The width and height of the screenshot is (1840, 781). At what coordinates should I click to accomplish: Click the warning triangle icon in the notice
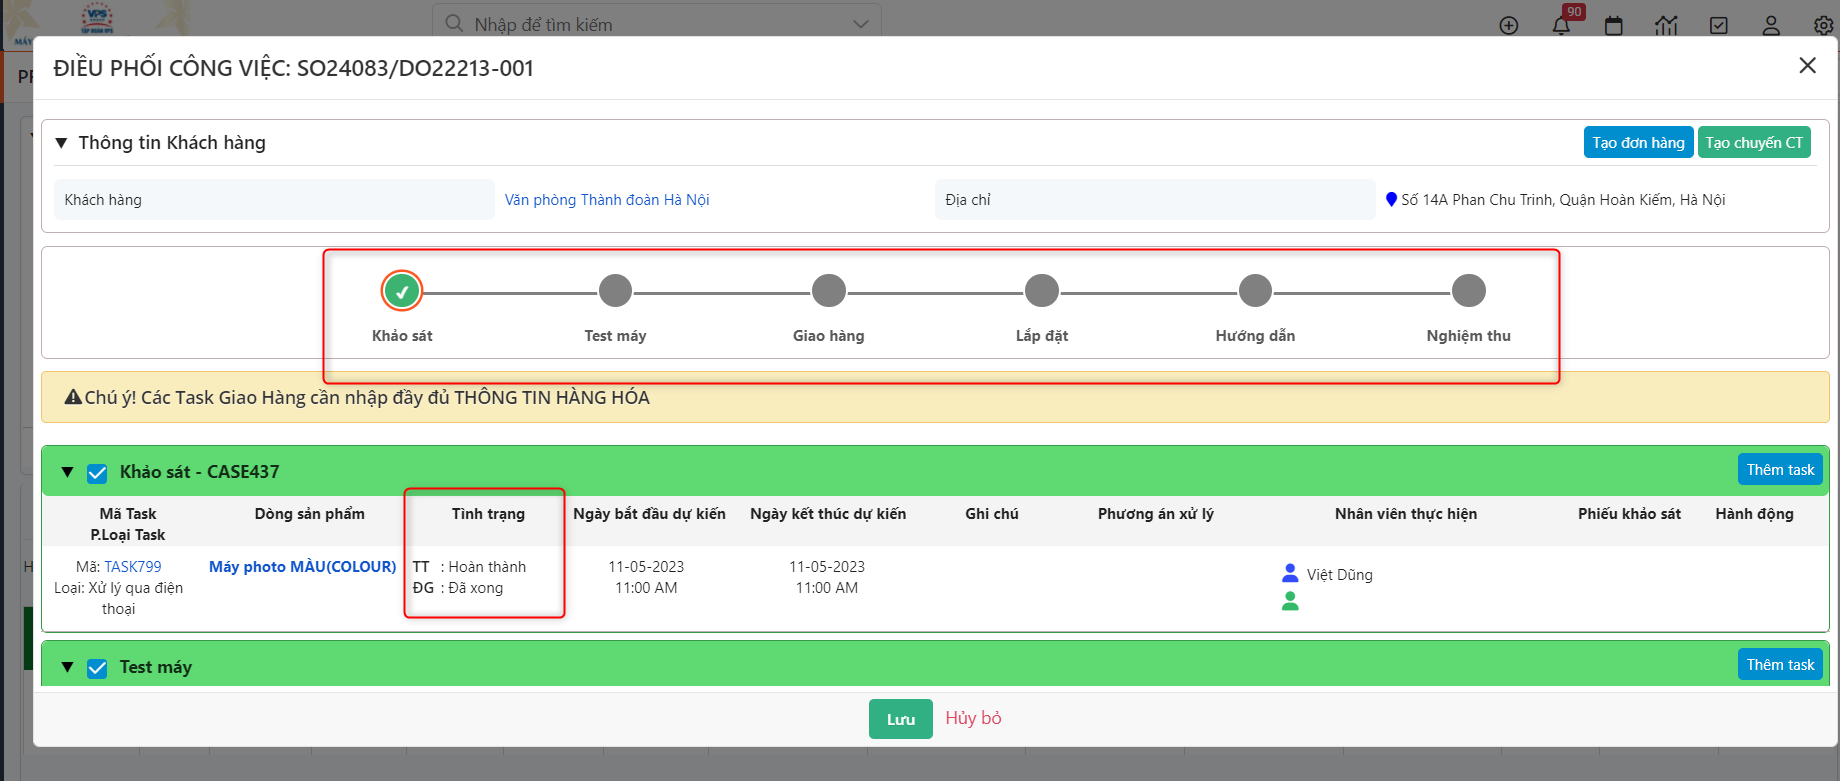tap(73, 397)
